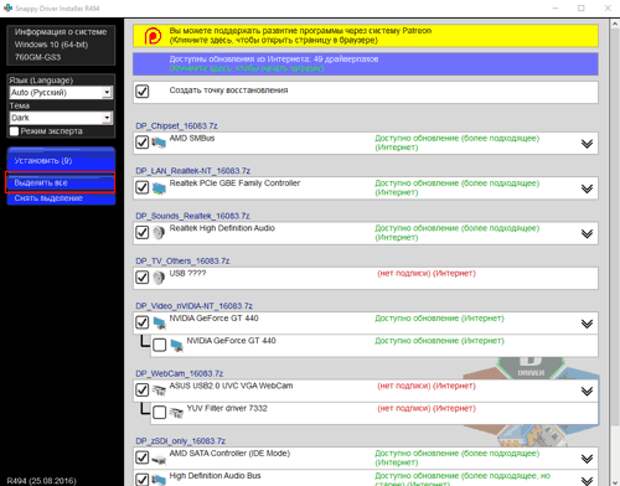
Task: Click the first NVIDIA GeForce GT 440 monitor icon
Action: pyautogui.click(x=159, y=323)
